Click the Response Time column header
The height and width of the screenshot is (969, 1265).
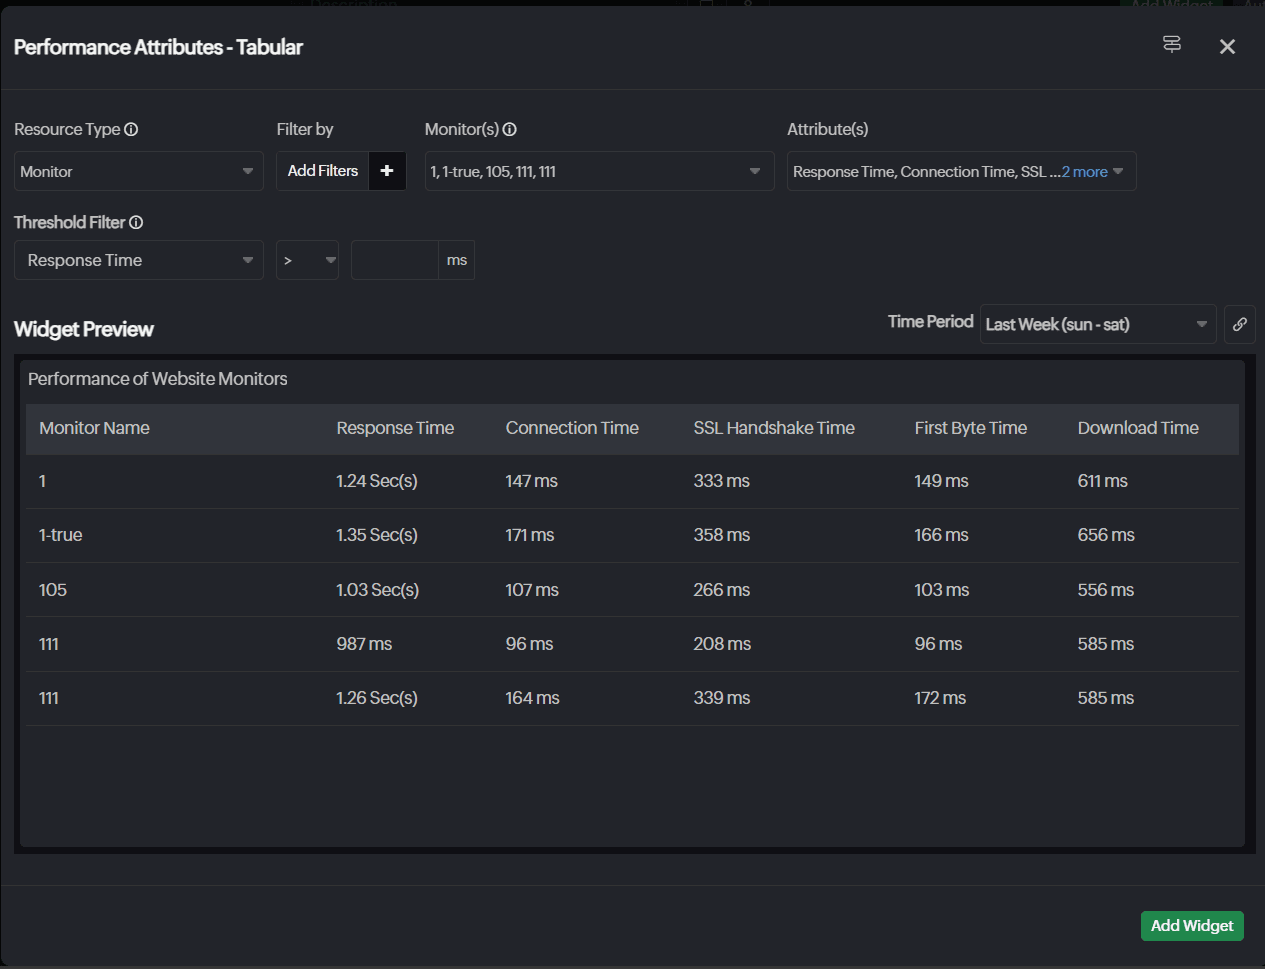[395, 428]
